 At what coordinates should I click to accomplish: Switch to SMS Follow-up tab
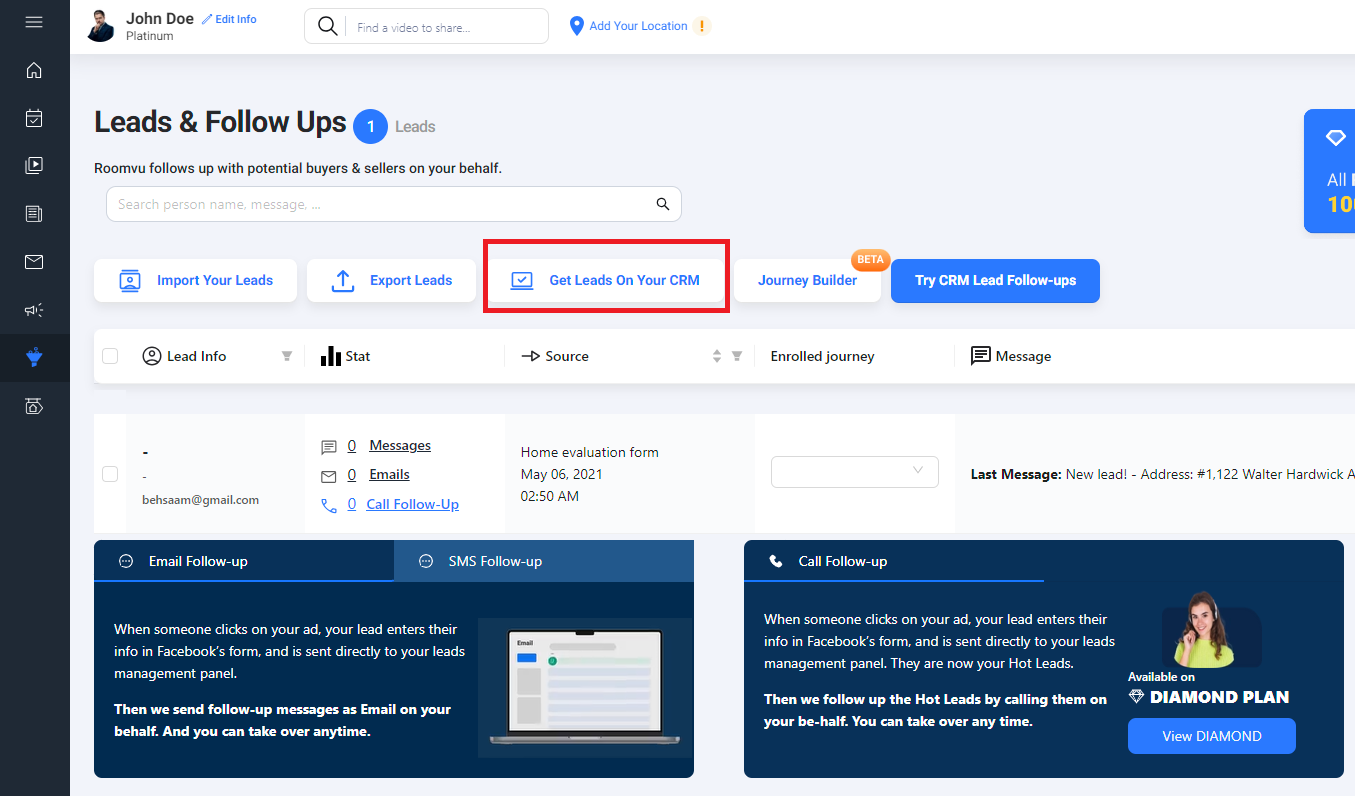click(x=494, y=561)
